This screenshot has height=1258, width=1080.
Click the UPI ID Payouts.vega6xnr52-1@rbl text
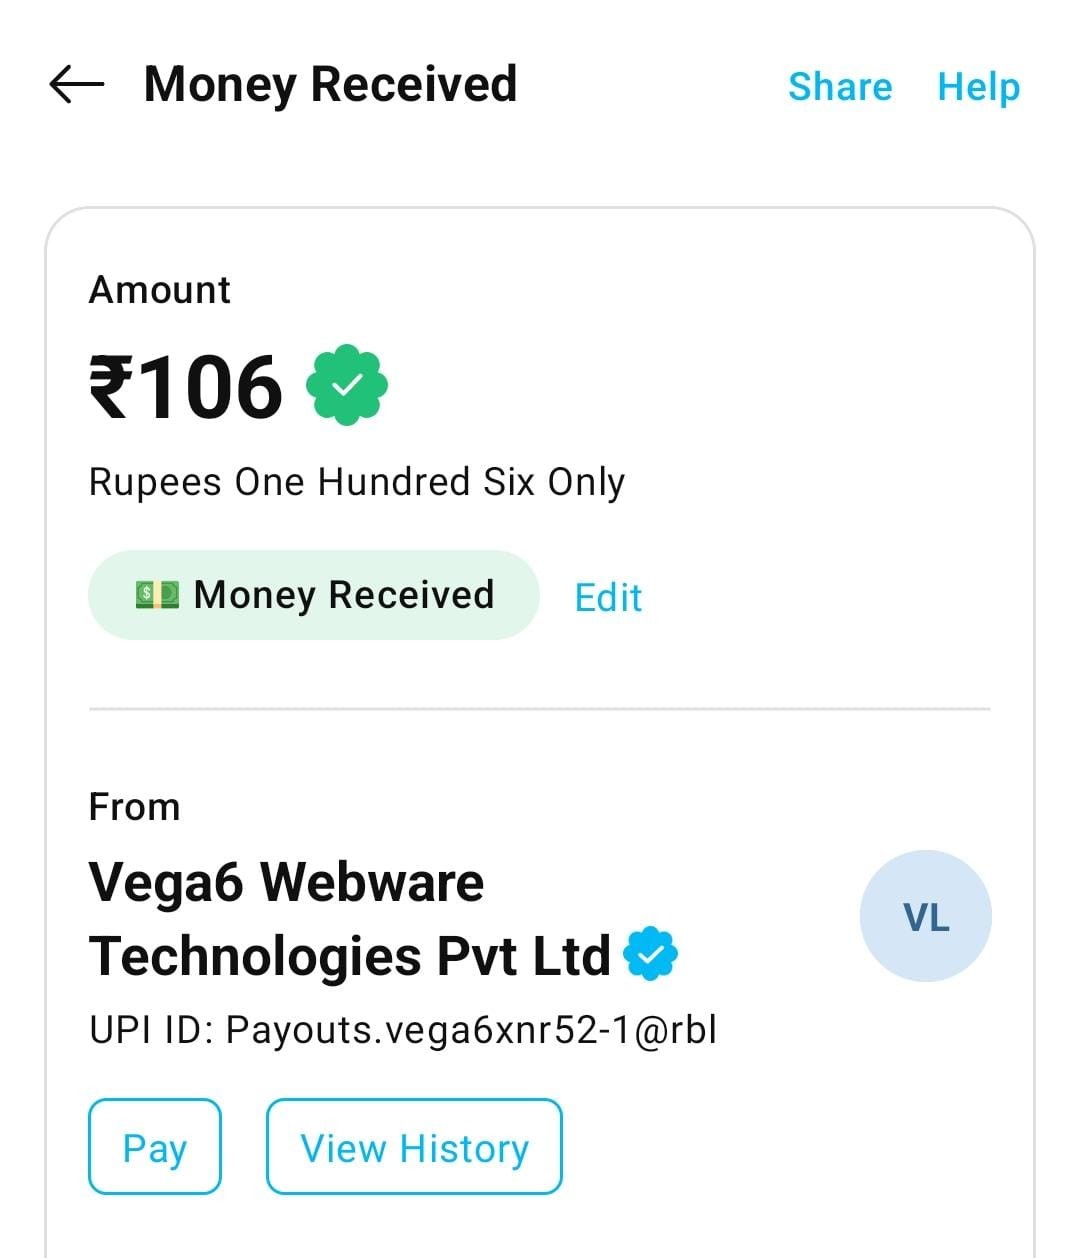point(403,1029)
